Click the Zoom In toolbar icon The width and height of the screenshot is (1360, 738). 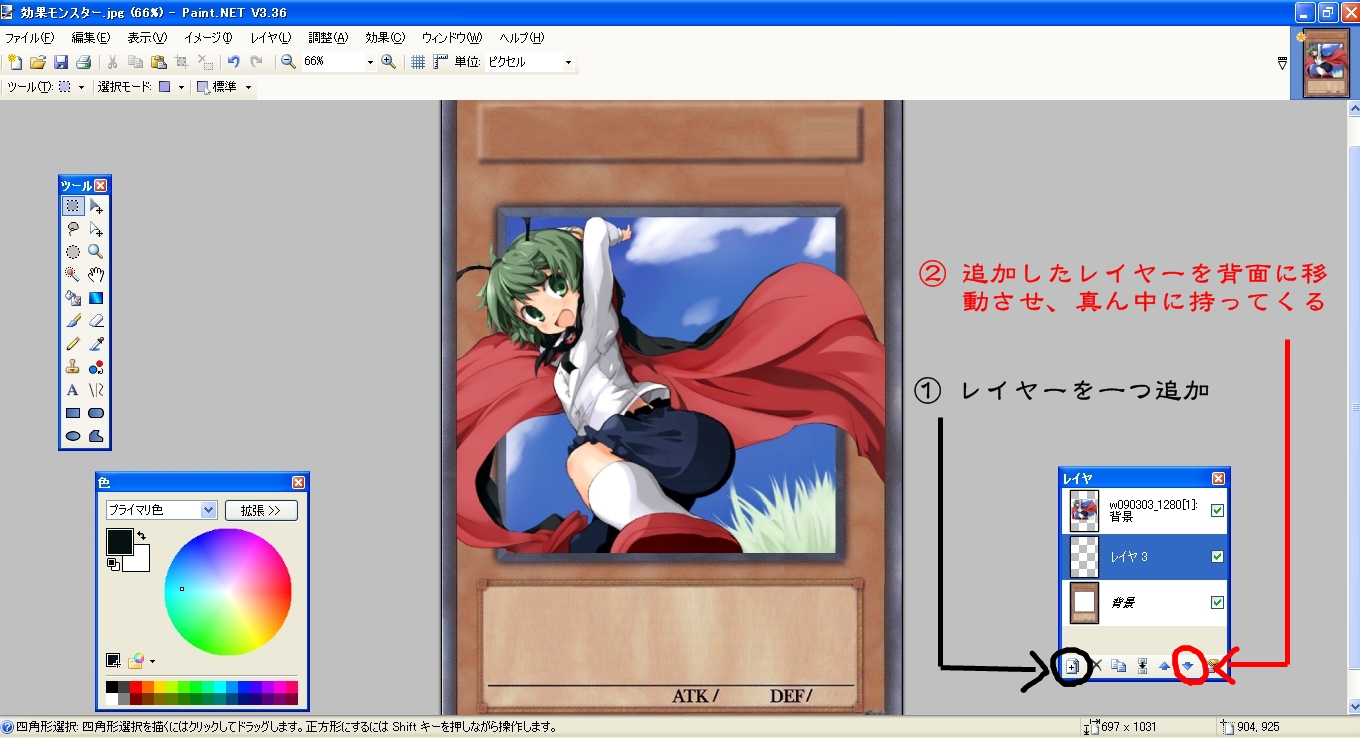388,62
